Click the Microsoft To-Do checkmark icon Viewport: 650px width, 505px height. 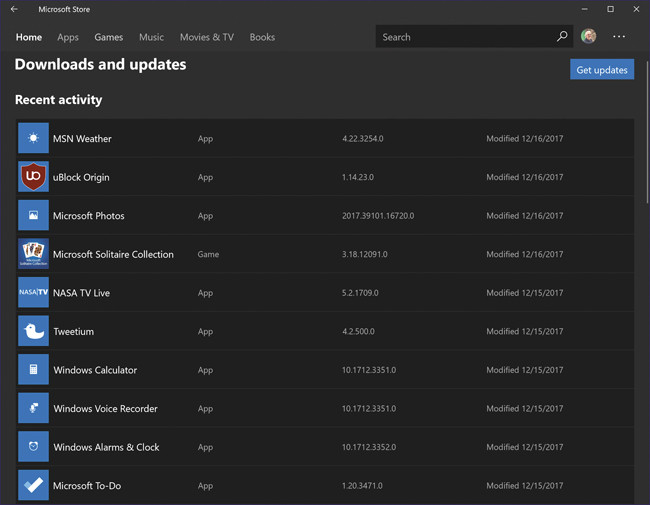[x=33, y=485]
